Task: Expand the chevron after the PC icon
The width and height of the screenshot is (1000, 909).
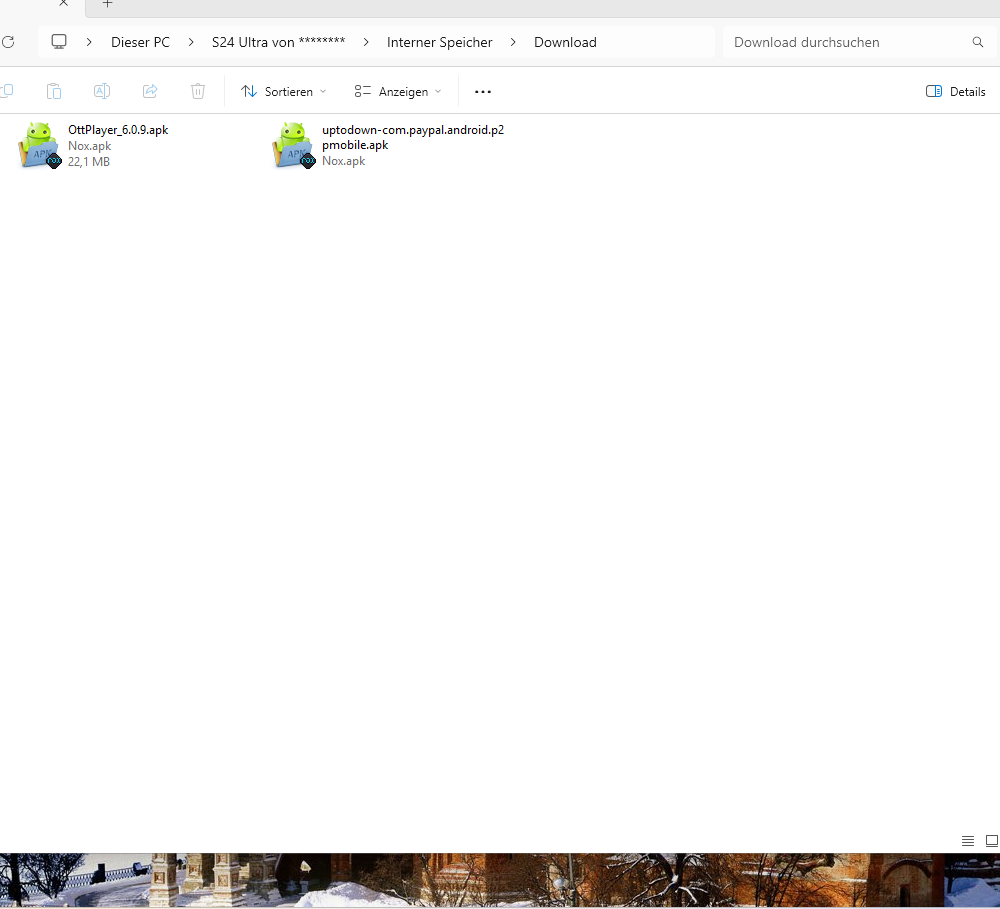Action: [89, 42]
